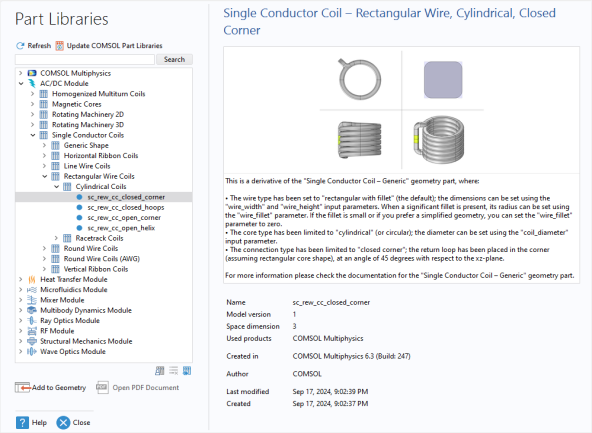Select the sc_rew_cc_open_helix part
Viewport: 592px width, 433px height.
coord(121,228)
